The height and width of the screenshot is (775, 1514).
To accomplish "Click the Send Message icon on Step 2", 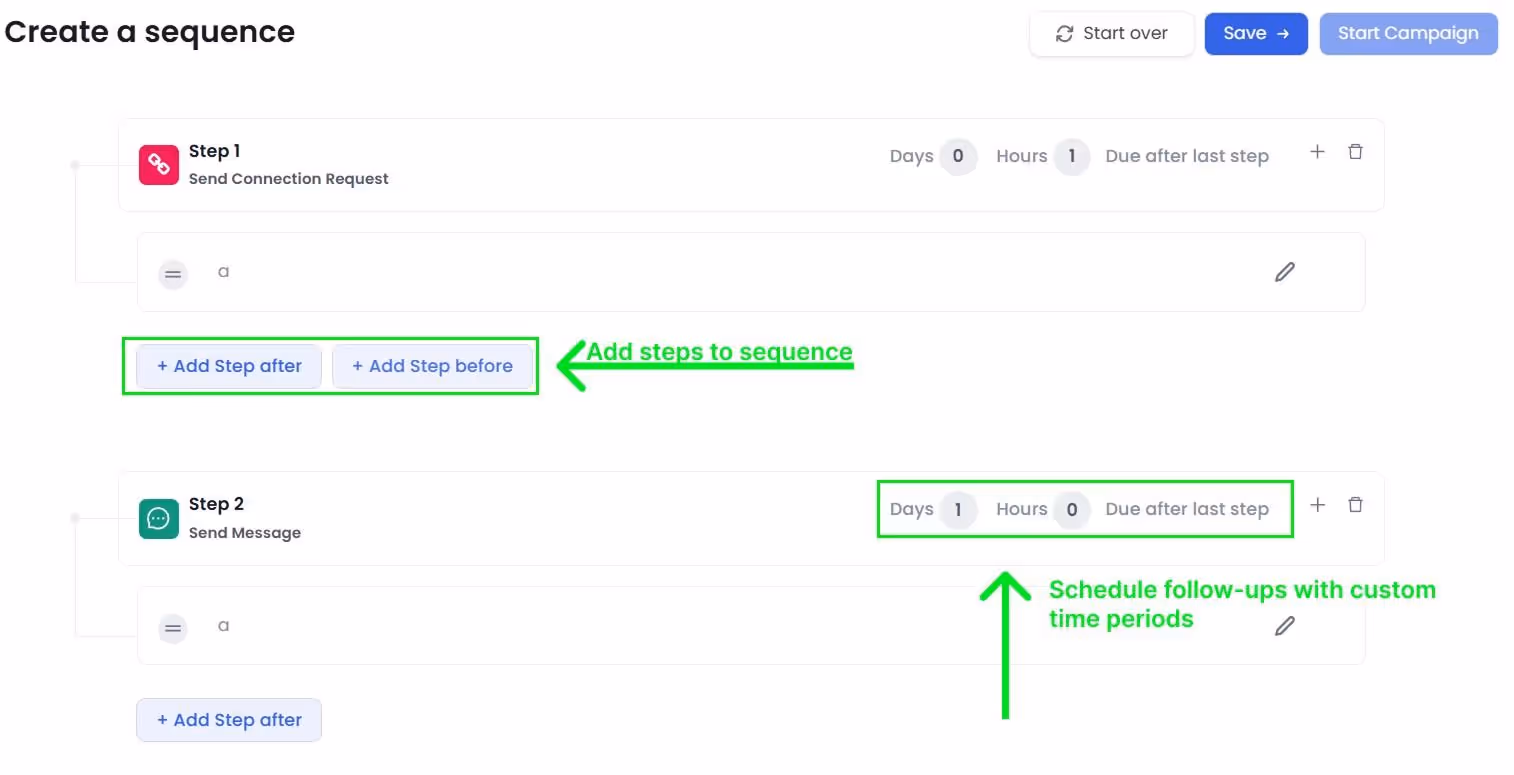I will pos(157,518).
